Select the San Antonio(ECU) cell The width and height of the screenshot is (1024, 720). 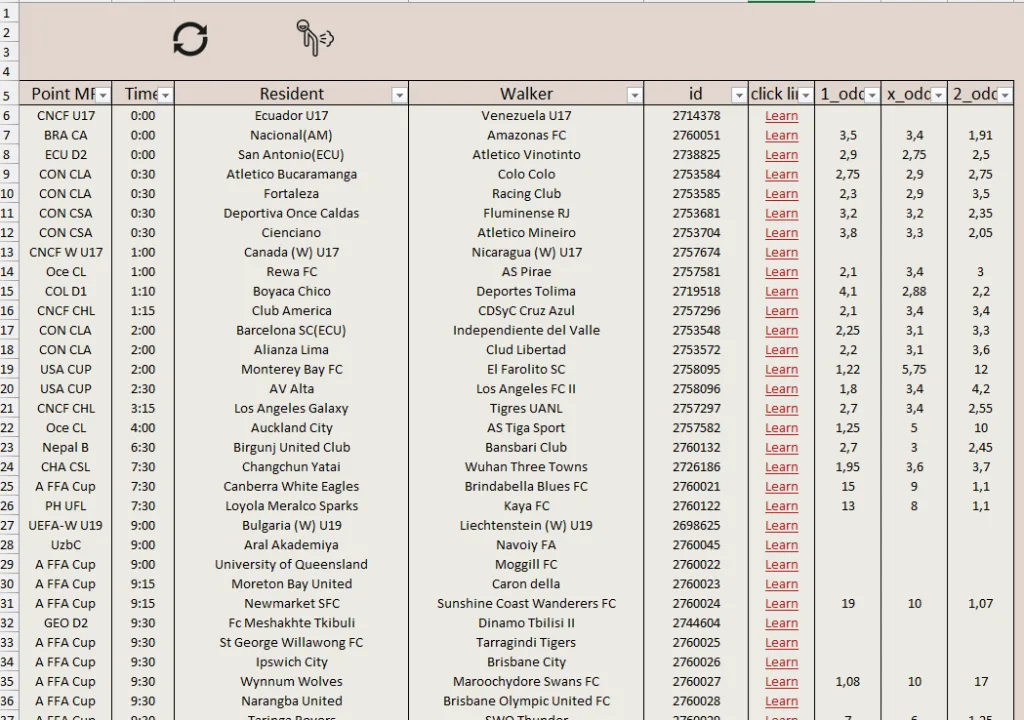[291, 155]
